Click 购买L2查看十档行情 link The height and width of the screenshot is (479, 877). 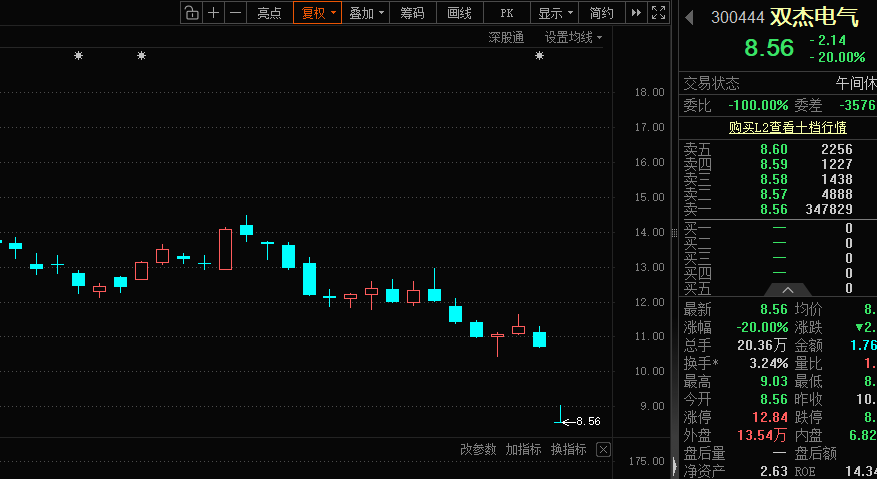tap(788, 128)
